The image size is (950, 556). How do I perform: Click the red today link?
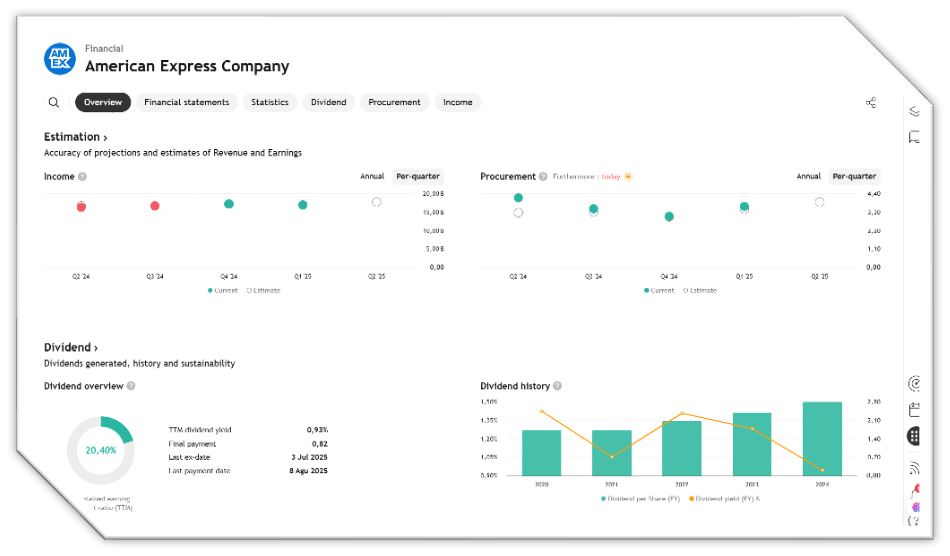[611, 177]
